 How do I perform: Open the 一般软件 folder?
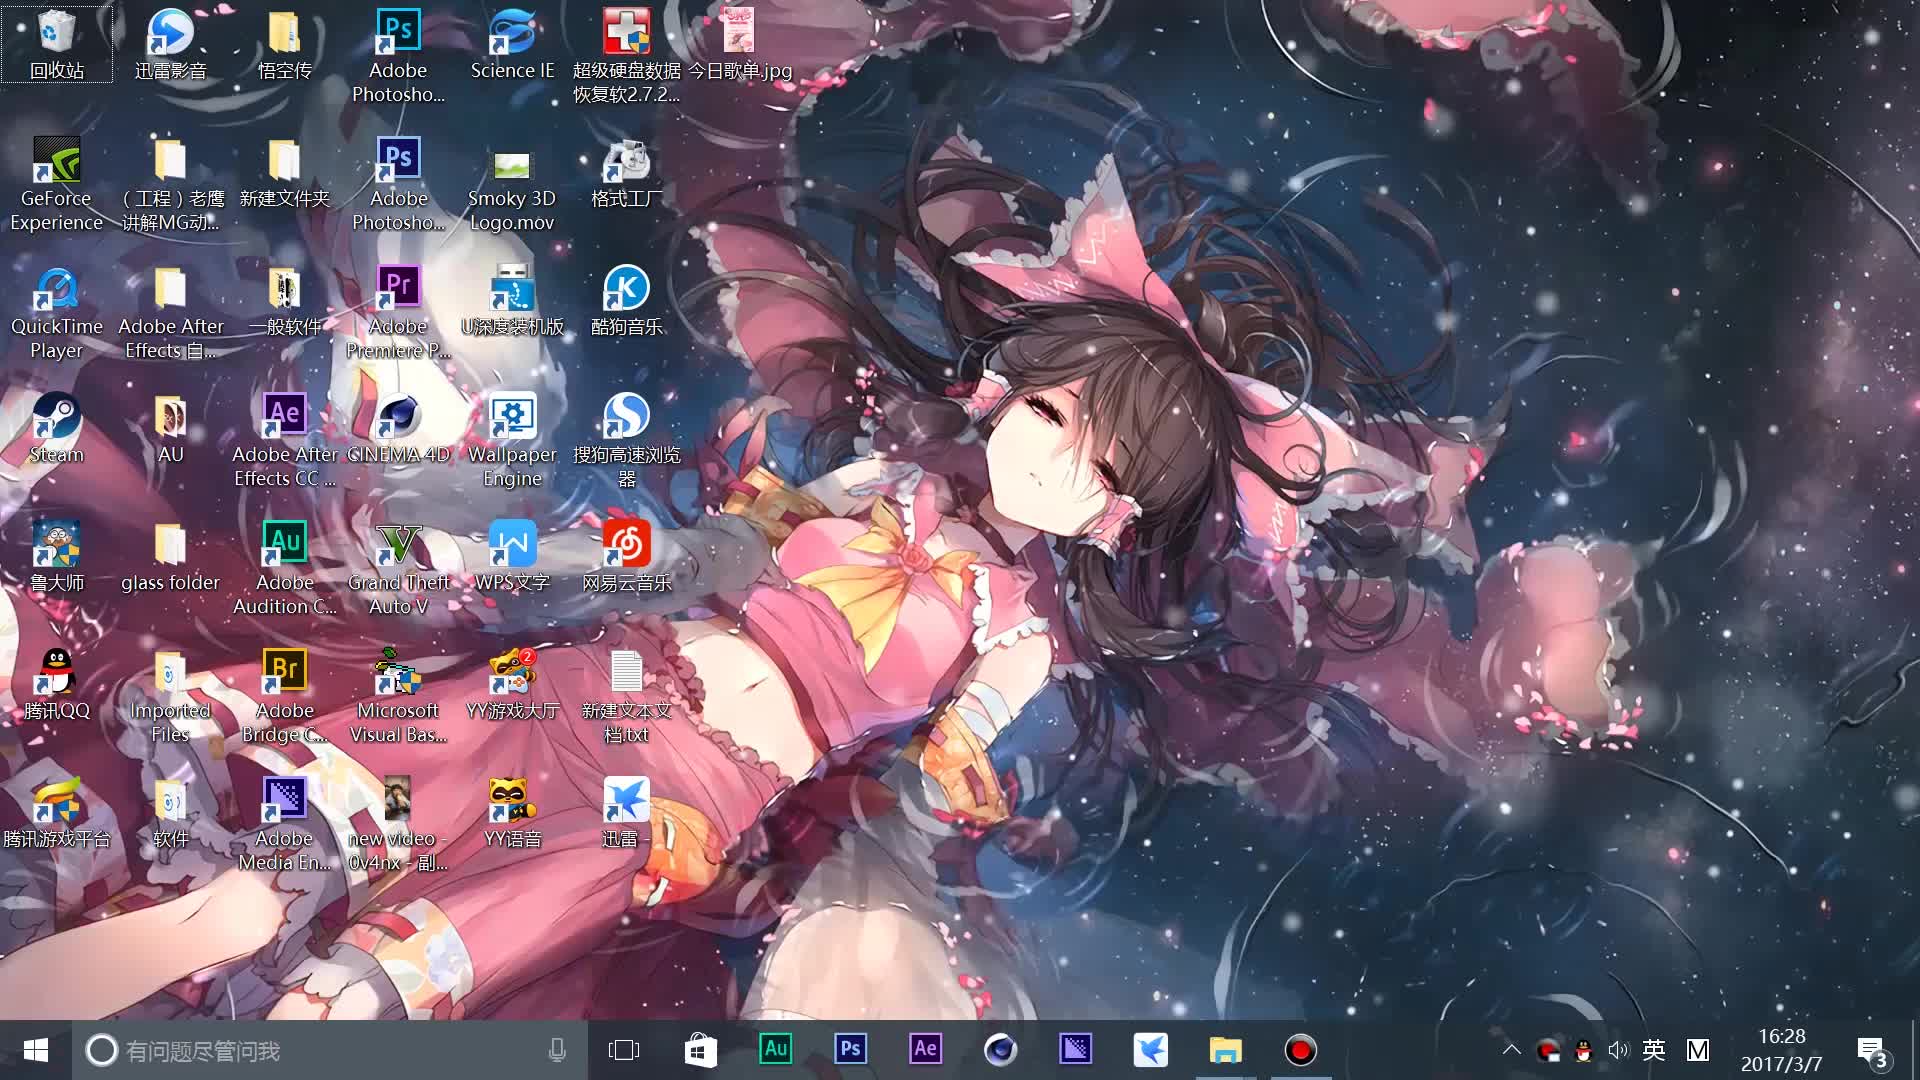[x=284, y=300]
